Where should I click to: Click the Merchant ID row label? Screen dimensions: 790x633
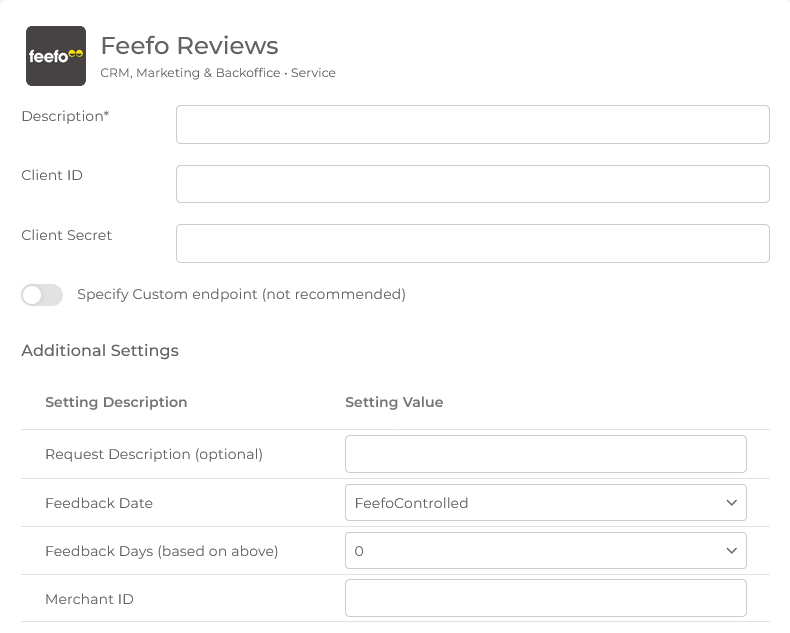(89, 599)
